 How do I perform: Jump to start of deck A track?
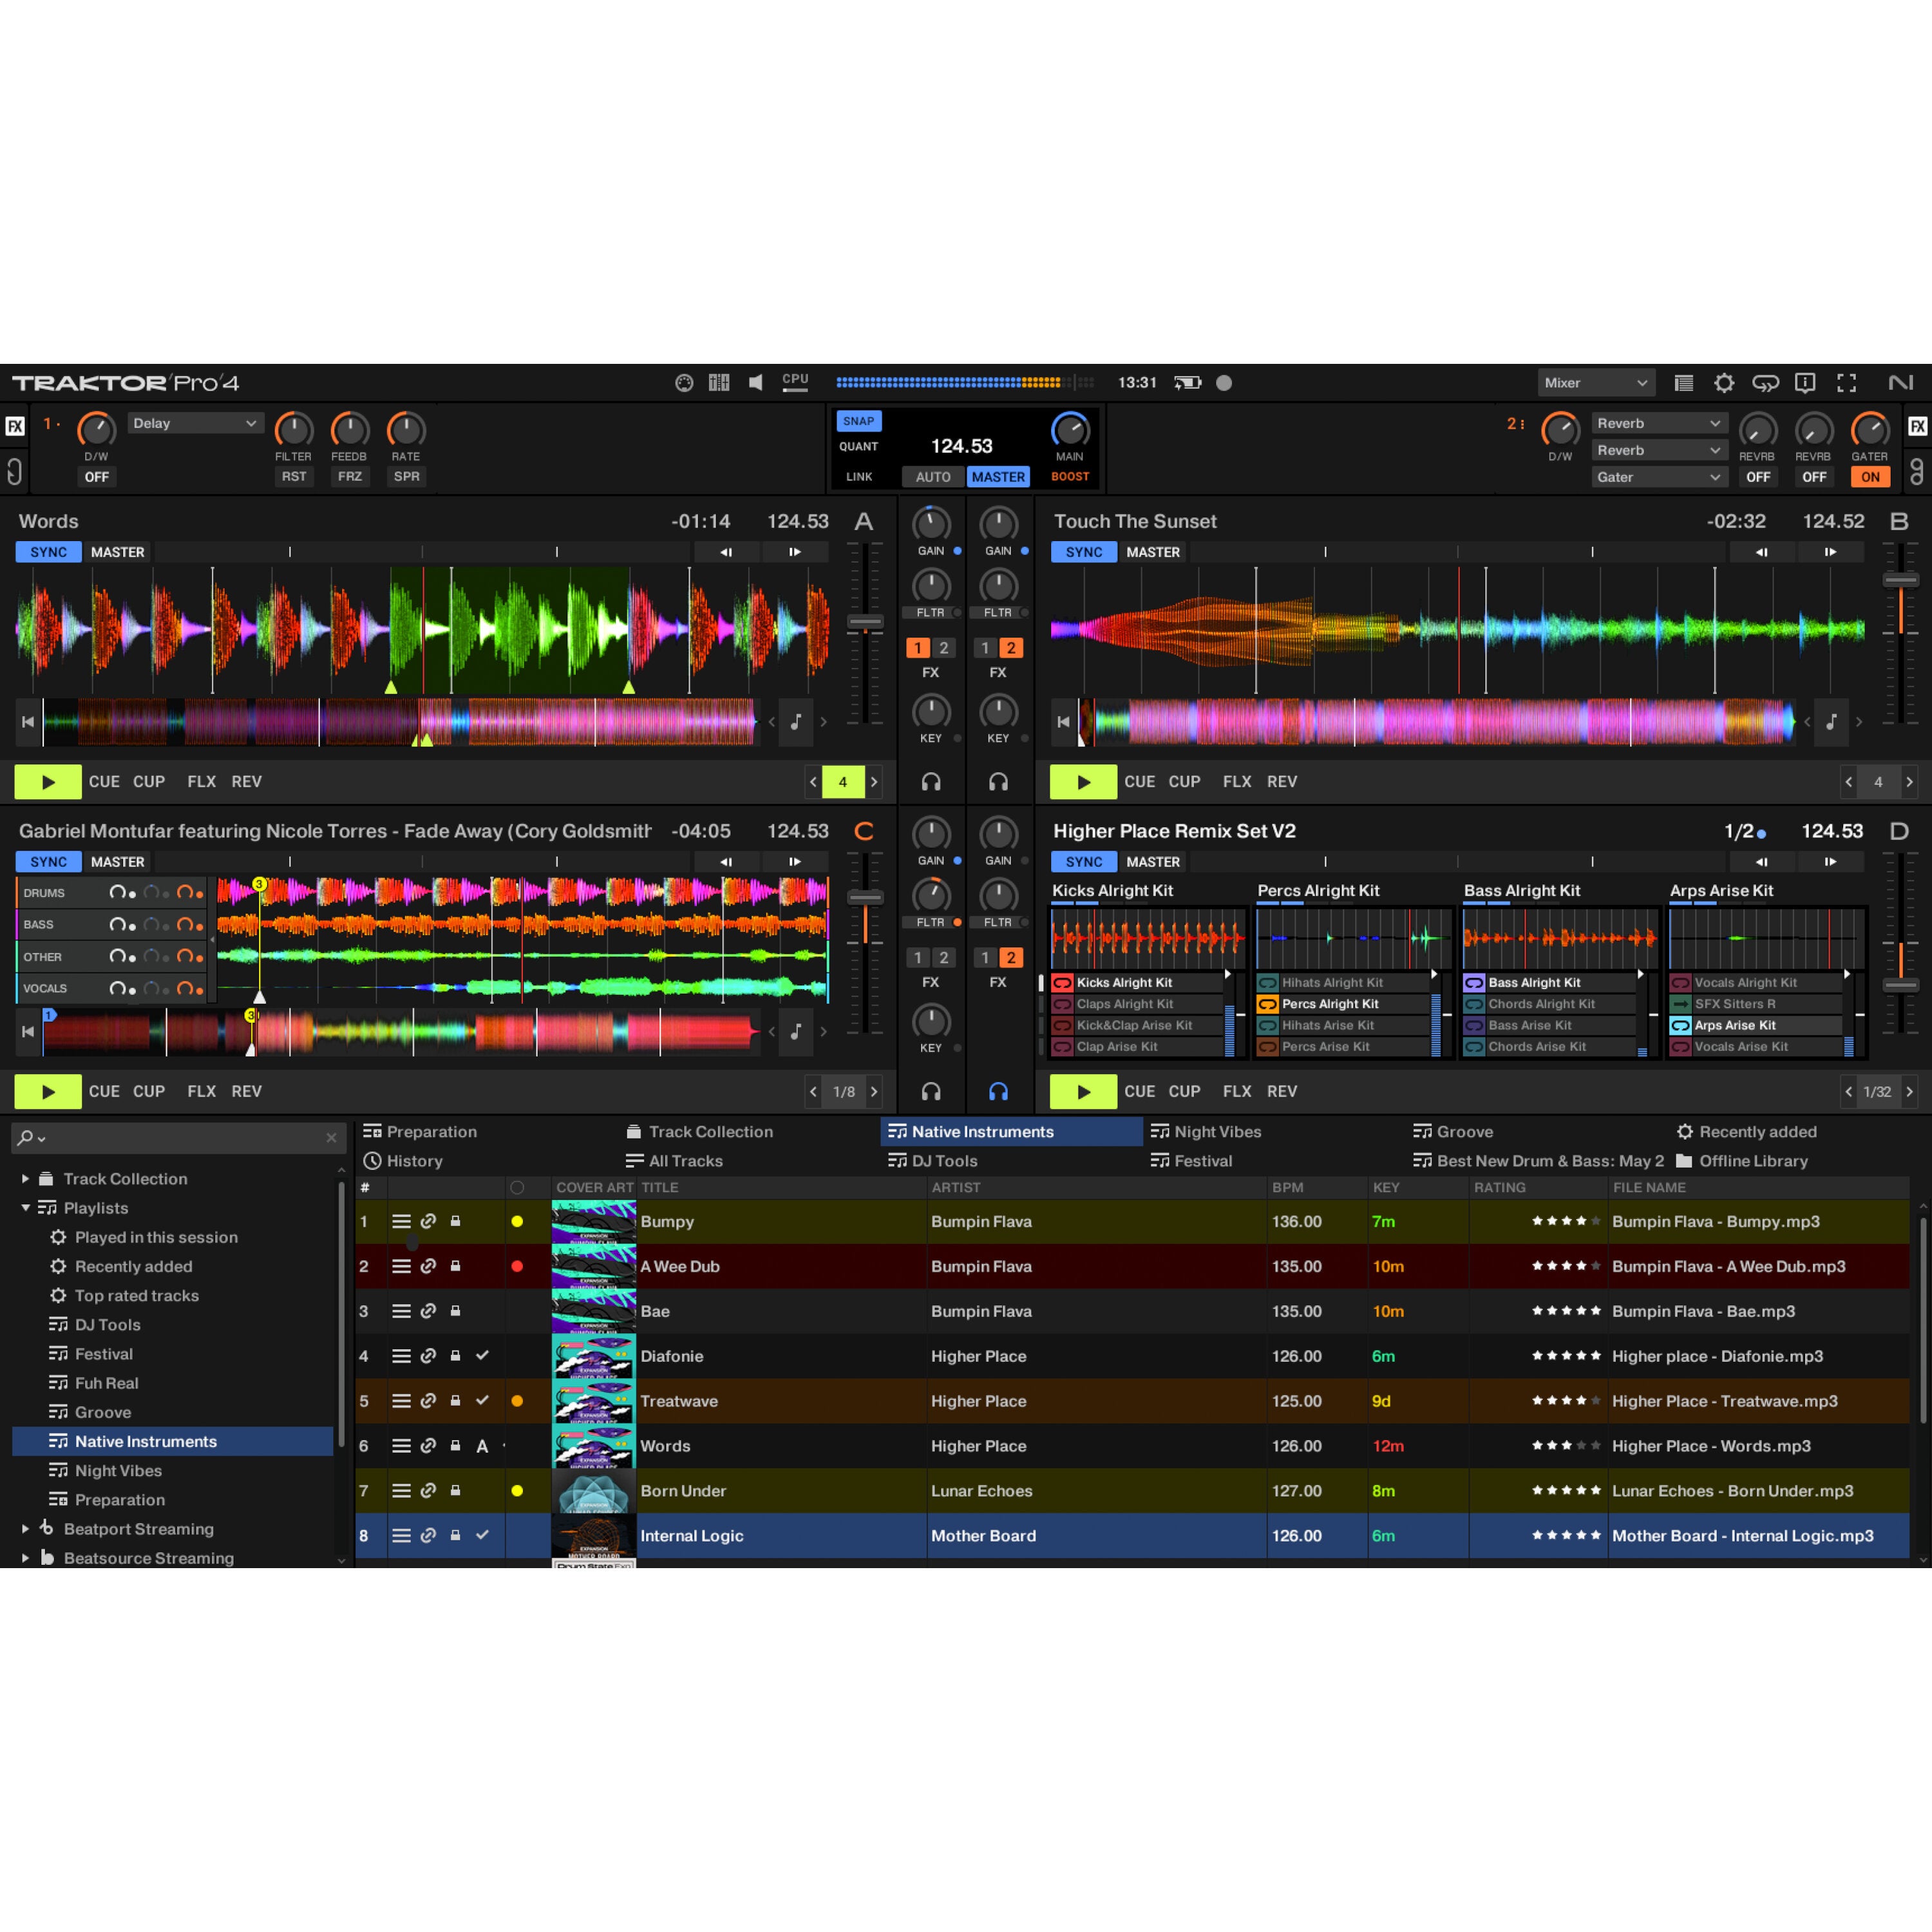pos(28,722)
